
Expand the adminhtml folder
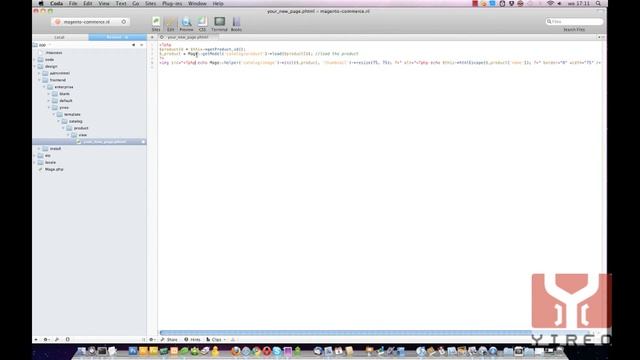coord(40,73)
